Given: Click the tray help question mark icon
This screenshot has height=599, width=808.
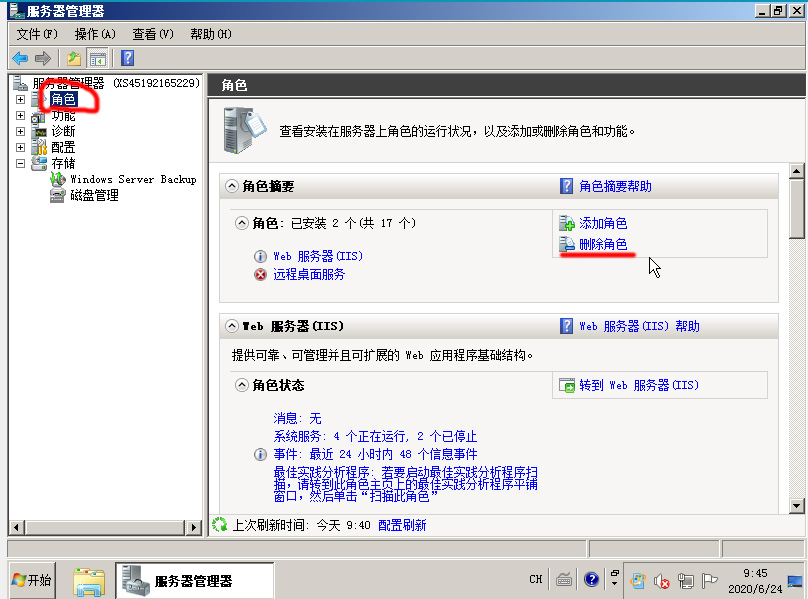Looking at the screenshot, I should [x=591, y=580].
